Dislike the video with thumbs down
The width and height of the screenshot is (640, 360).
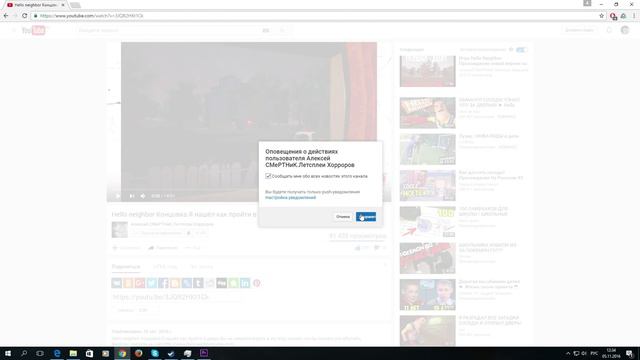[379, 248]
